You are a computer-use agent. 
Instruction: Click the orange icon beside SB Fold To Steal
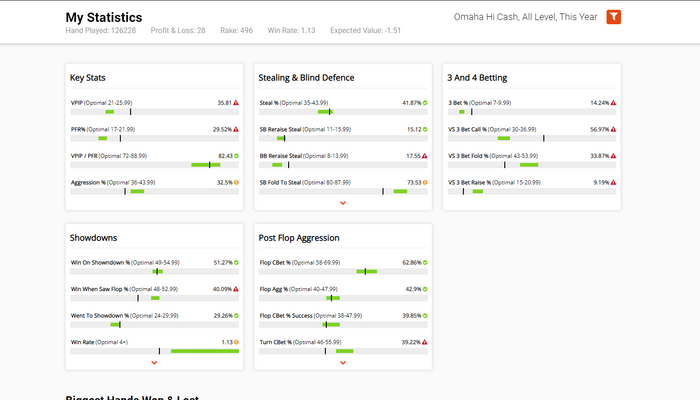pos(425,182)
